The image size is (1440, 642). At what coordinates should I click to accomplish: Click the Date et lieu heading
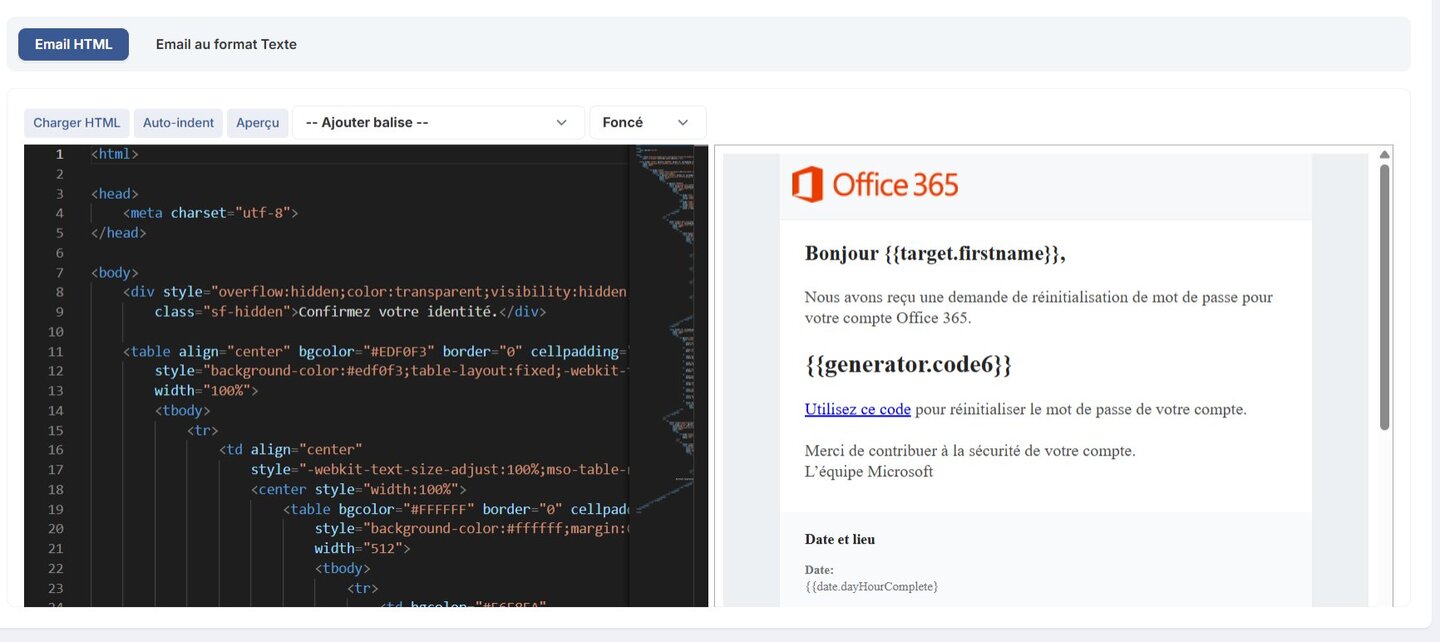point(840,540)
